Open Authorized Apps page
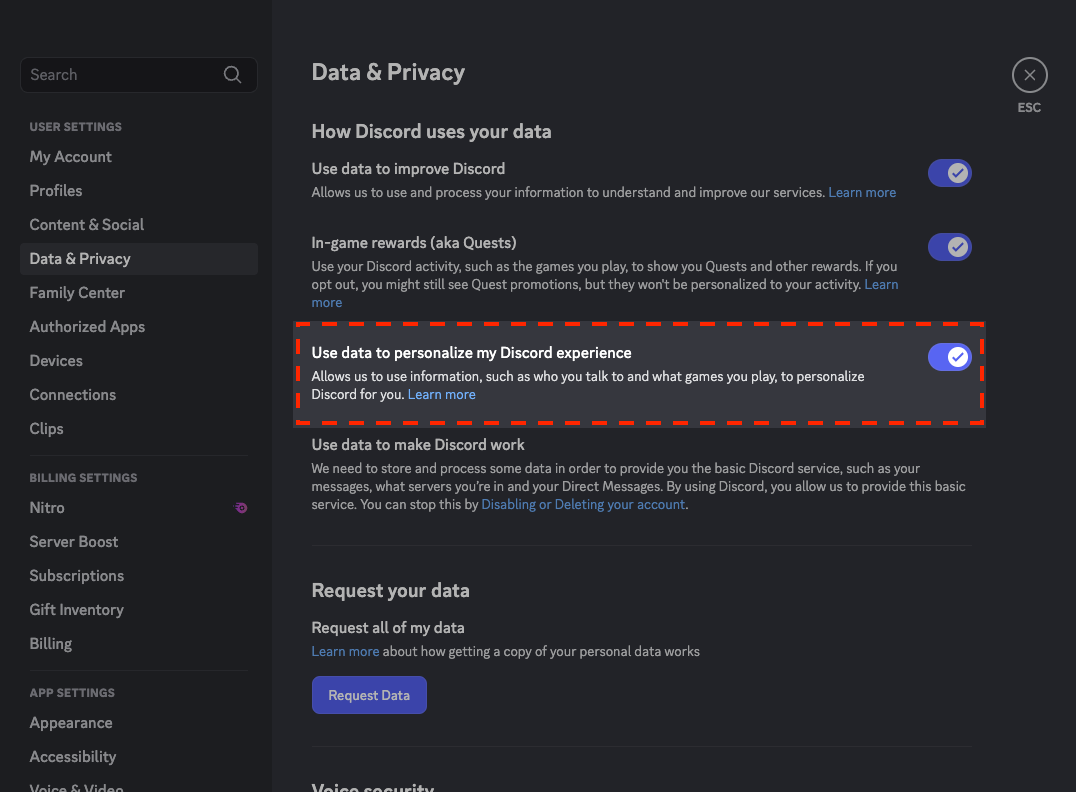The image size is (1076, 792). (87, 327)
